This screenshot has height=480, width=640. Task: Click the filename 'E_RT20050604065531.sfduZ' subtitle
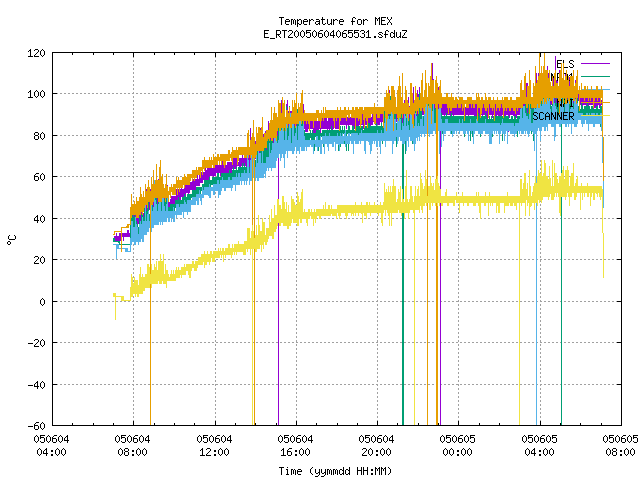click(x=335, y=34)
